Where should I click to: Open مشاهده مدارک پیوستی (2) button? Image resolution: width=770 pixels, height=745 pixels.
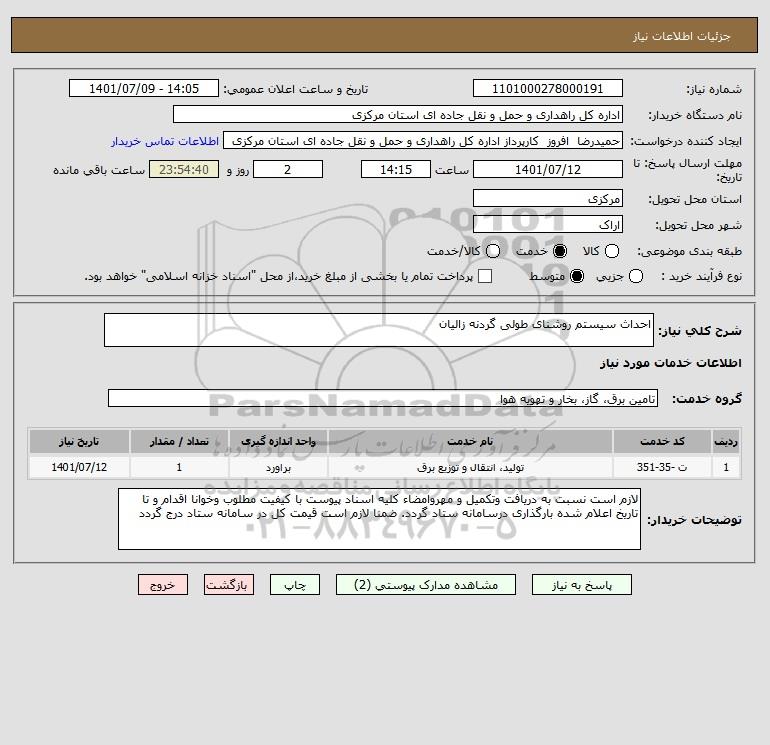pyautogui.click(x=426, y=585)
